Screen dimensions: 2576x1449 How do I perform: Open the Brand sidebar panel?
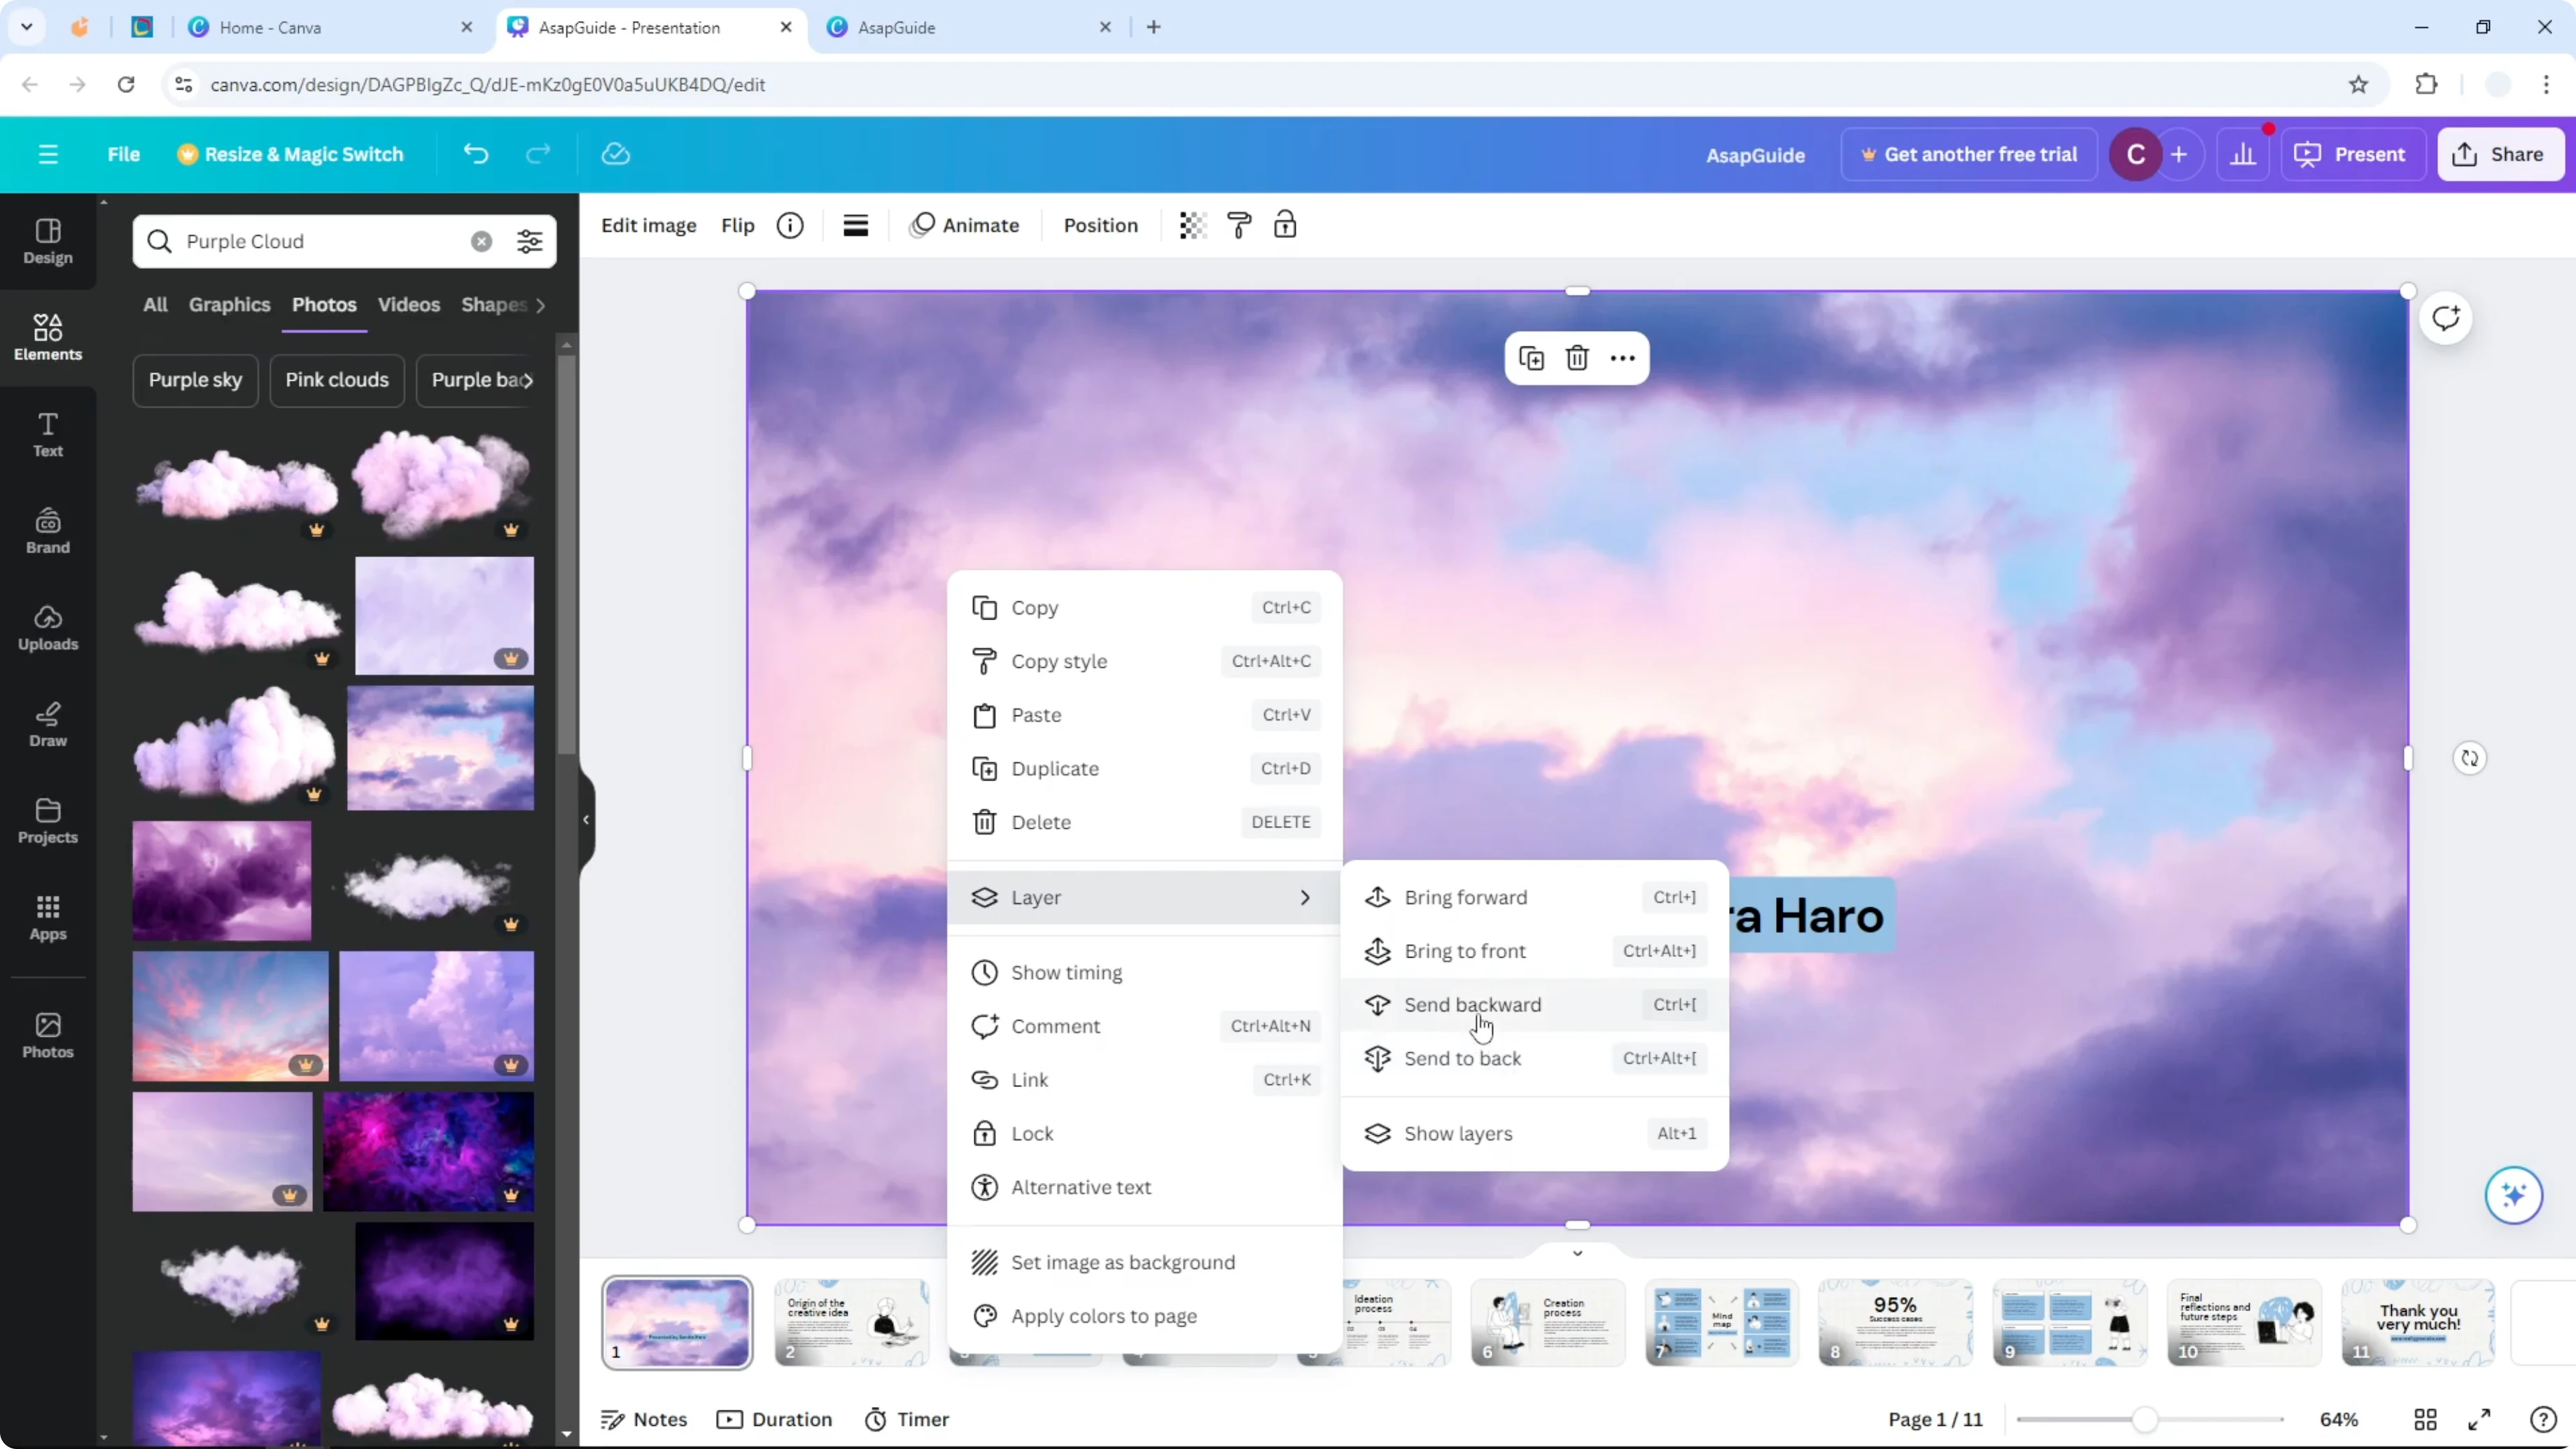click(48, 531)
